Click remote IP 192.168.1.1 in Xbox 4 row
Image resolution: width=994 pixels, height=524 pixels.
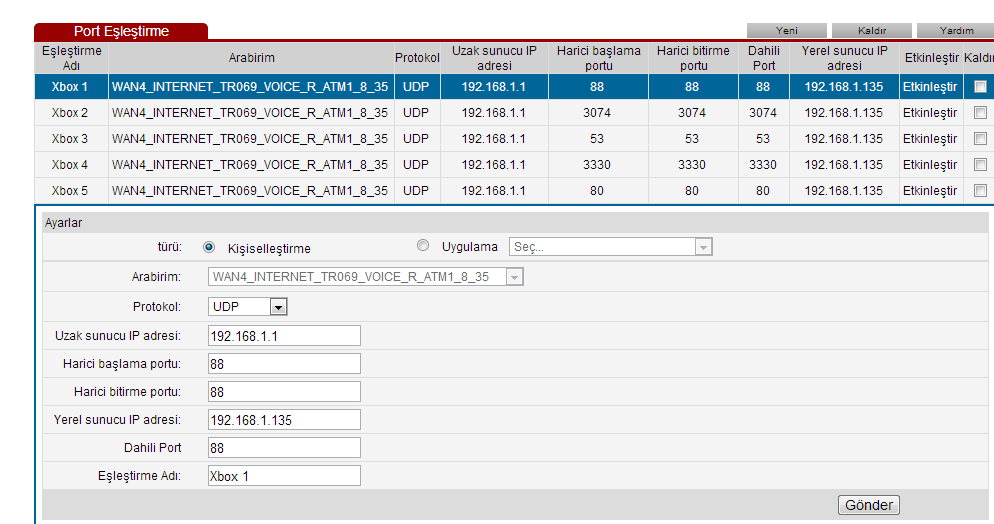click(x=493, y=165)
